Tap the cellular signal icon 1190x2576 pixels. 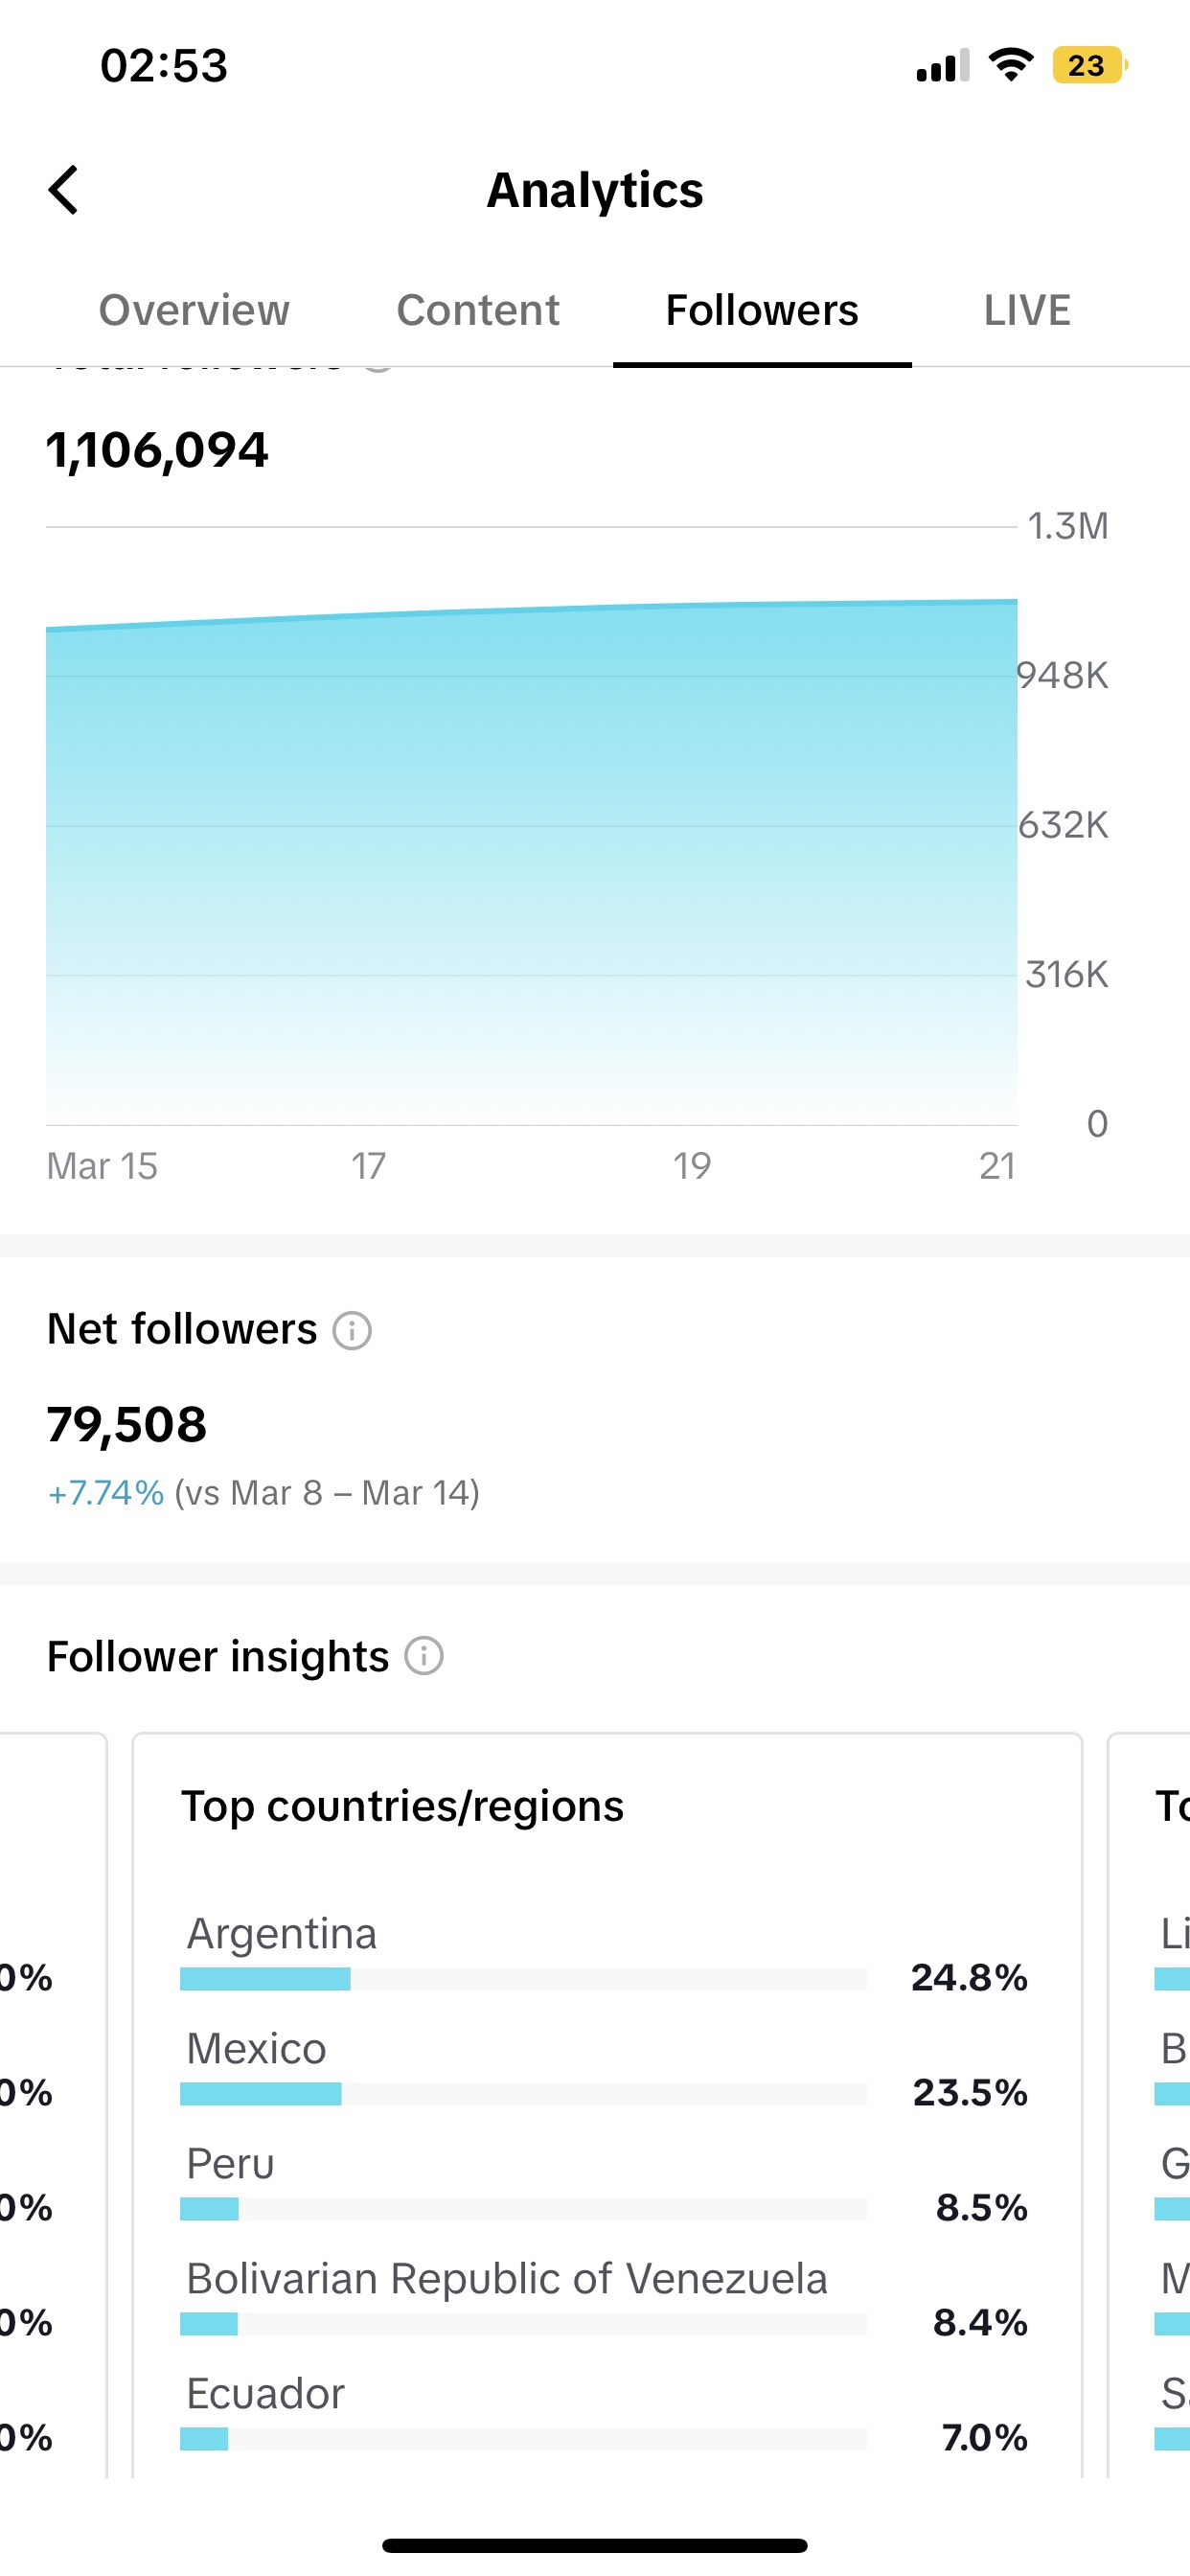(942, 66)
